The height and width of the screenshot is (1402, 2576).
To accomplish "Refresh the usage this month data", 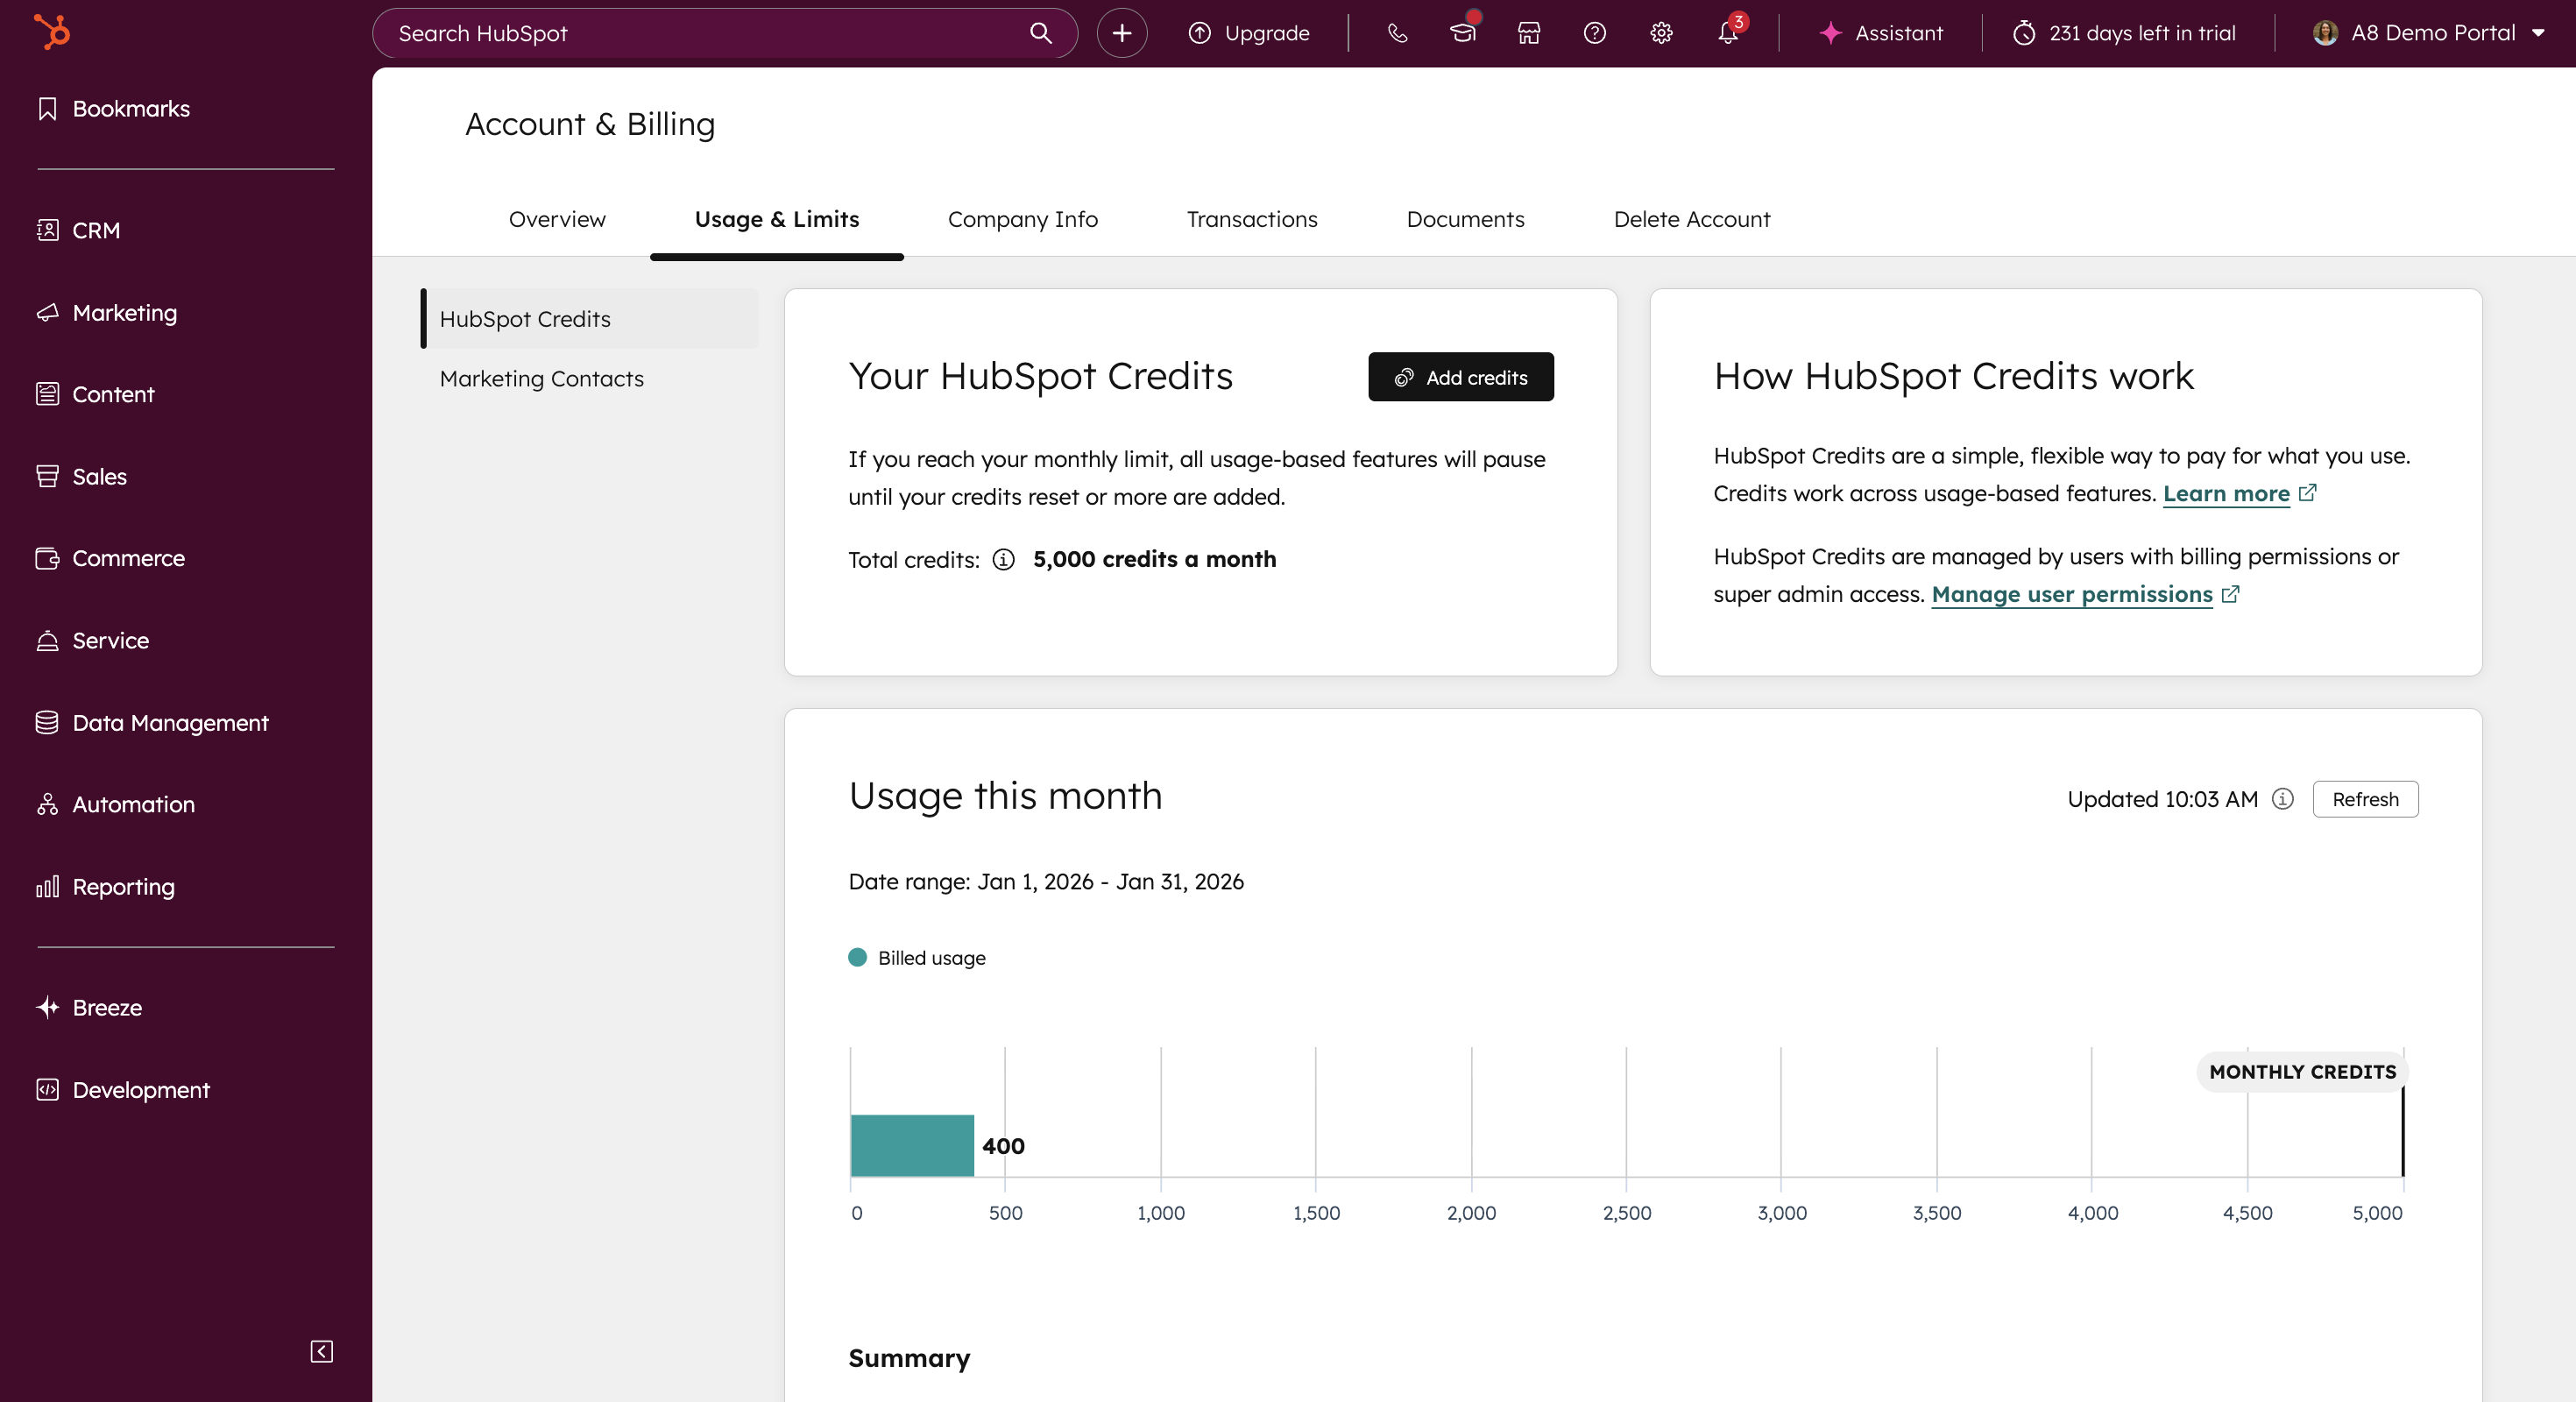I will [2364, 799].
